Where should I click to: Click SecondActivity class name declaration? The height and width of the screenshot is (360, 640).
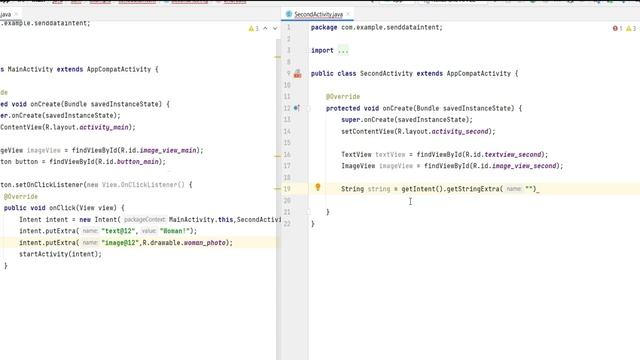point(386,74)
